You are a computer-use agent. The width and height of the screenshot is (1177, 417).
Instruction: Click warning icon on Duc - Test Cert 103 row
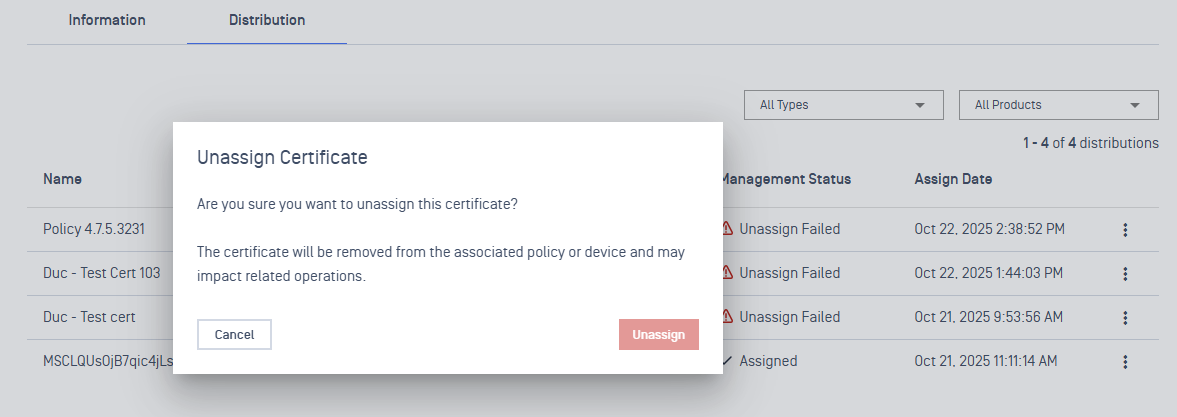(728, 273)
